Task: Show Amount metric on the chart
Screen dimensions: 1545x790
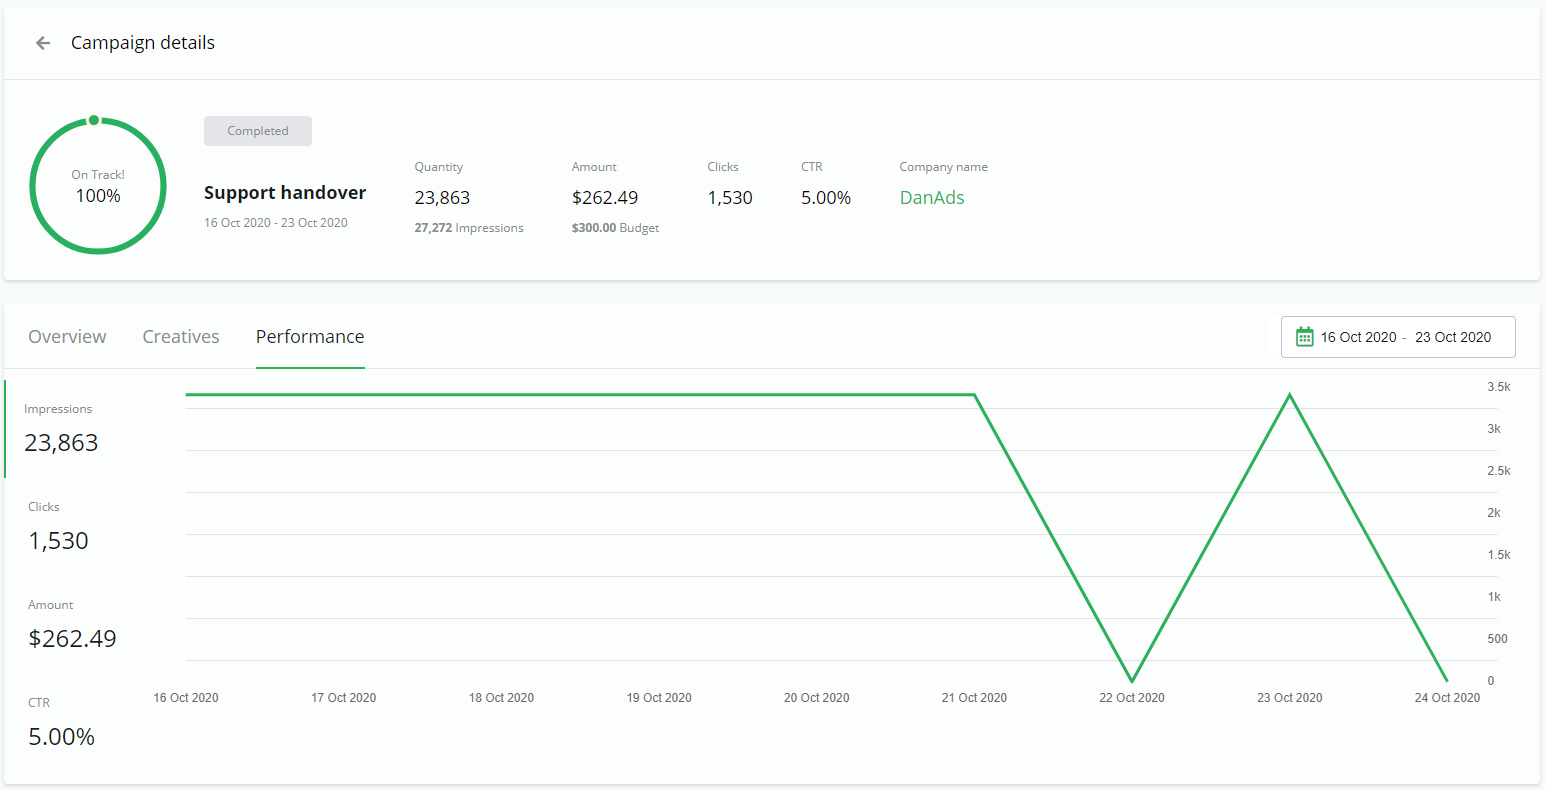Action: pyautogui.click(x=72, y=625)
